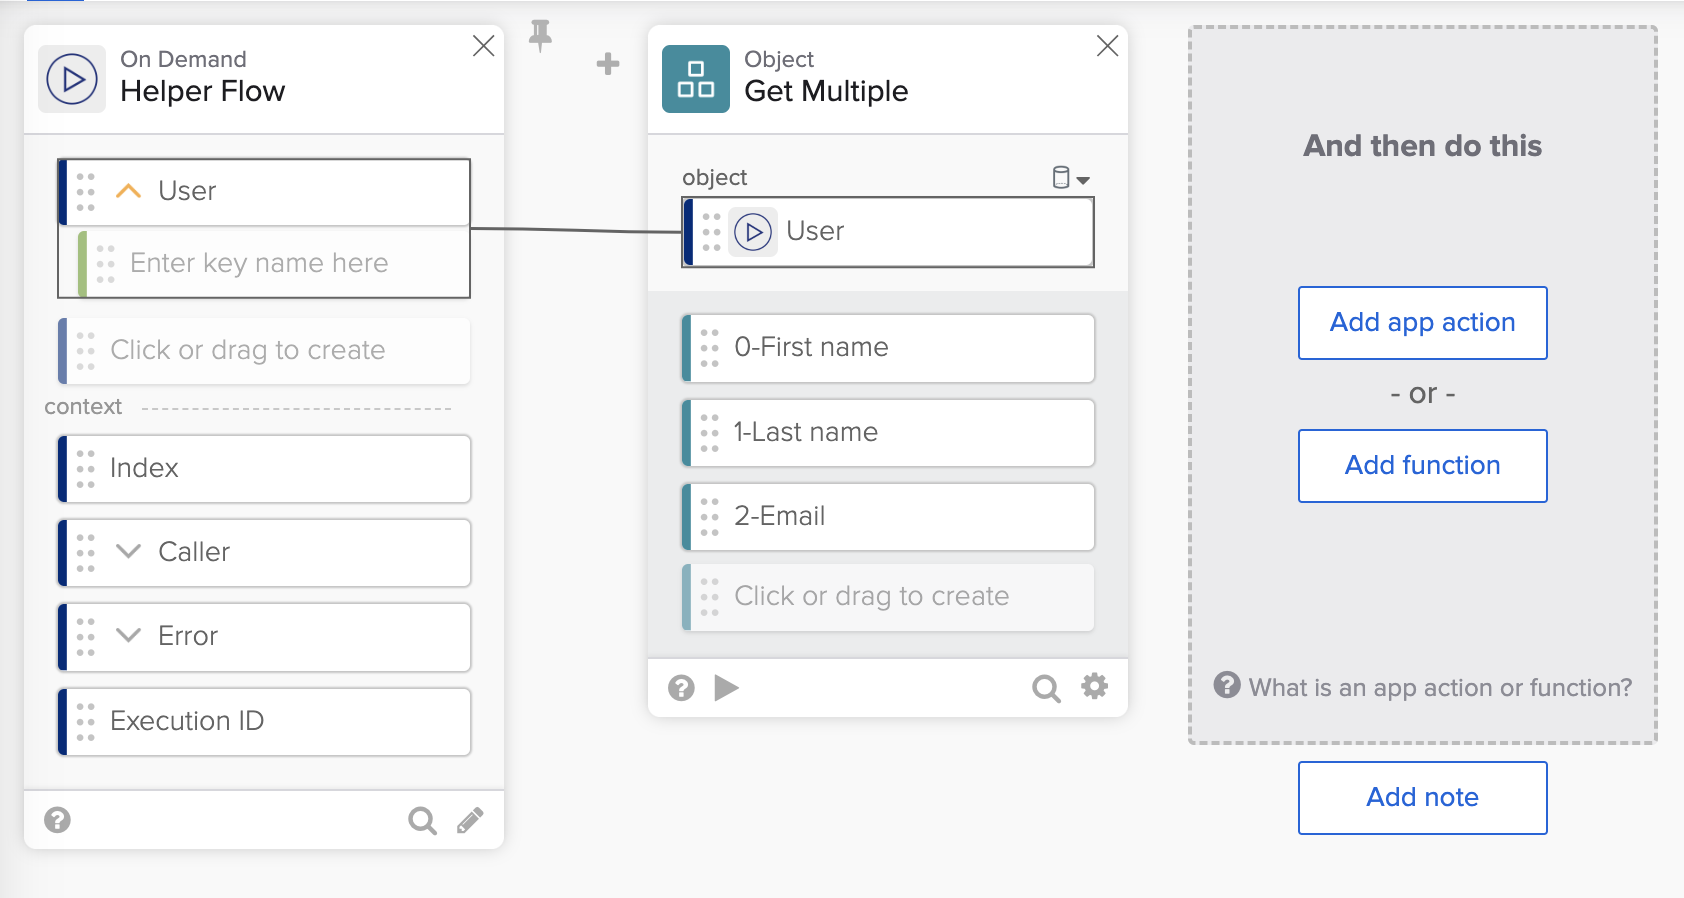The image size is (1684, 898).
Task: Run the Get Multiple card with play icon
Action: (x=727, y=688)
